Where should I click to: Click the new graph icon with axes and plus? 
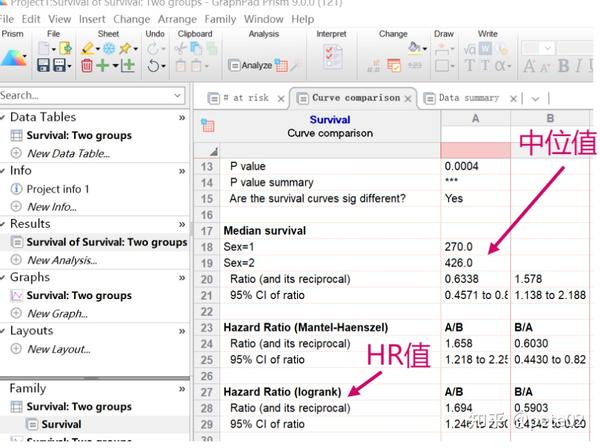coord(128,65)
